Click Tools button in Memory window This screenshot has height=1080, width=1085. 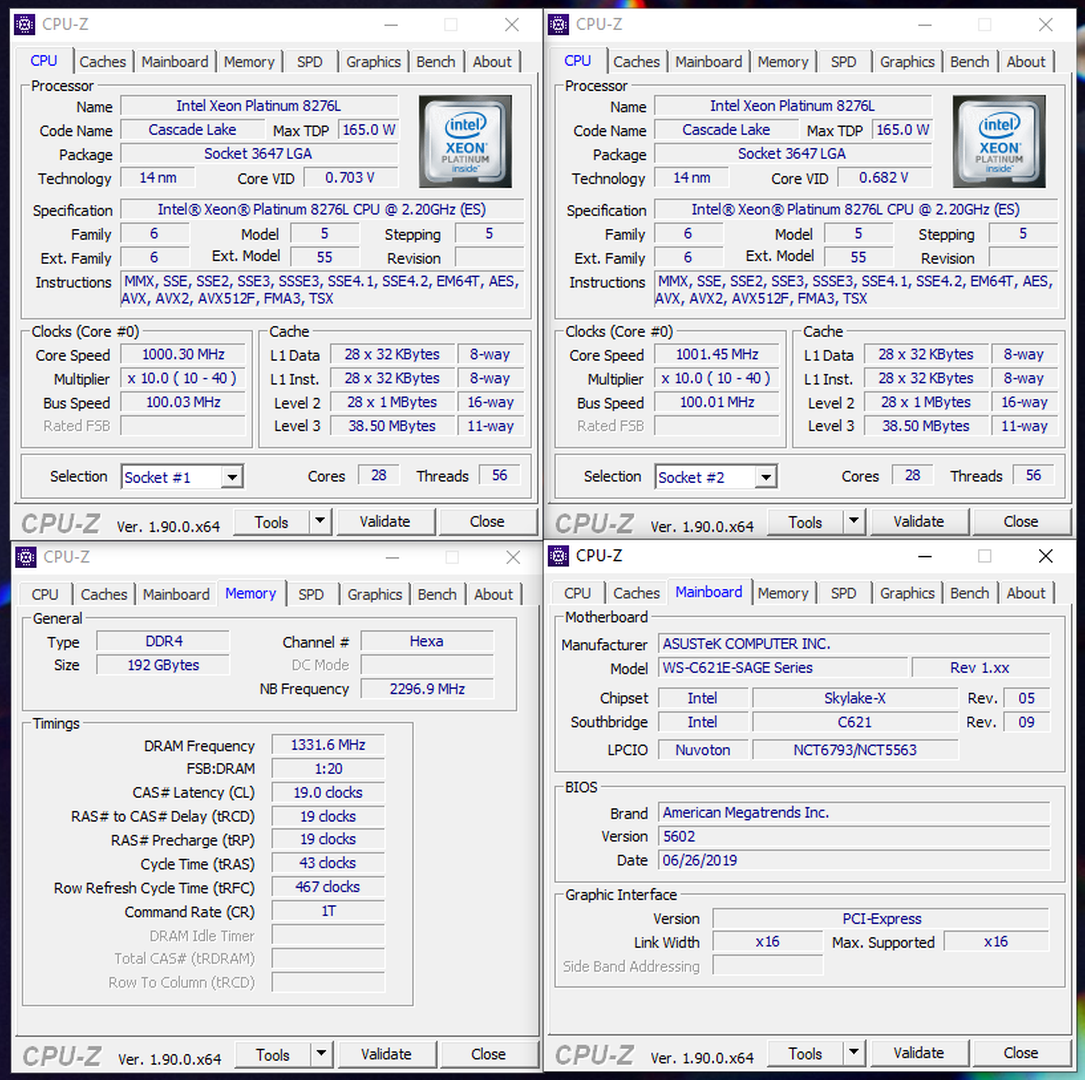273,1054
